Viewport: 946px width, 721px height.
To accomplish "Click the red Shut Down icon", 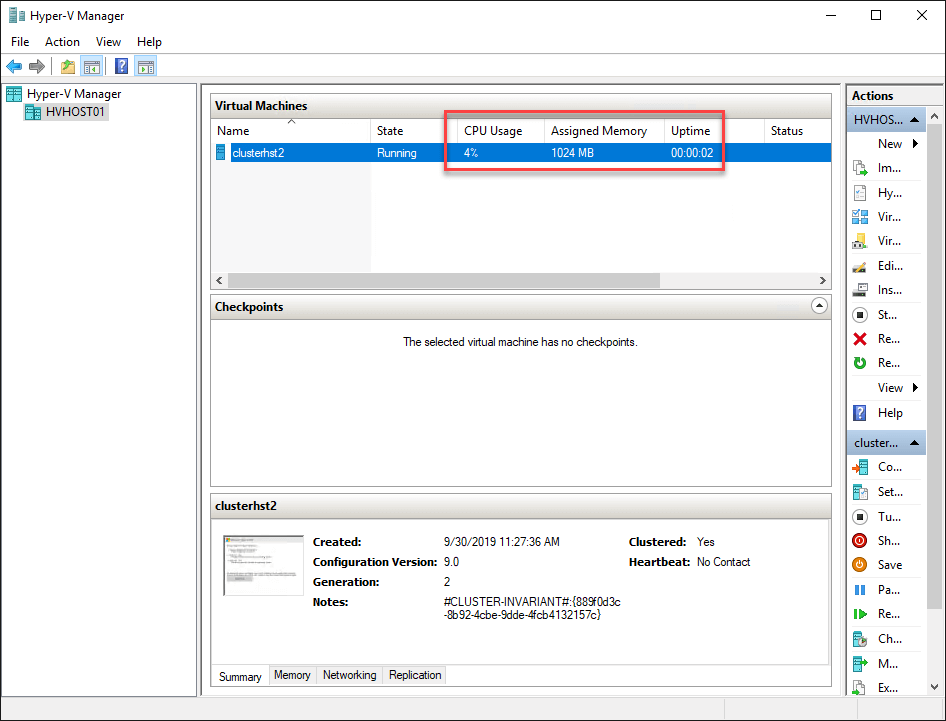I will point(860,541).
